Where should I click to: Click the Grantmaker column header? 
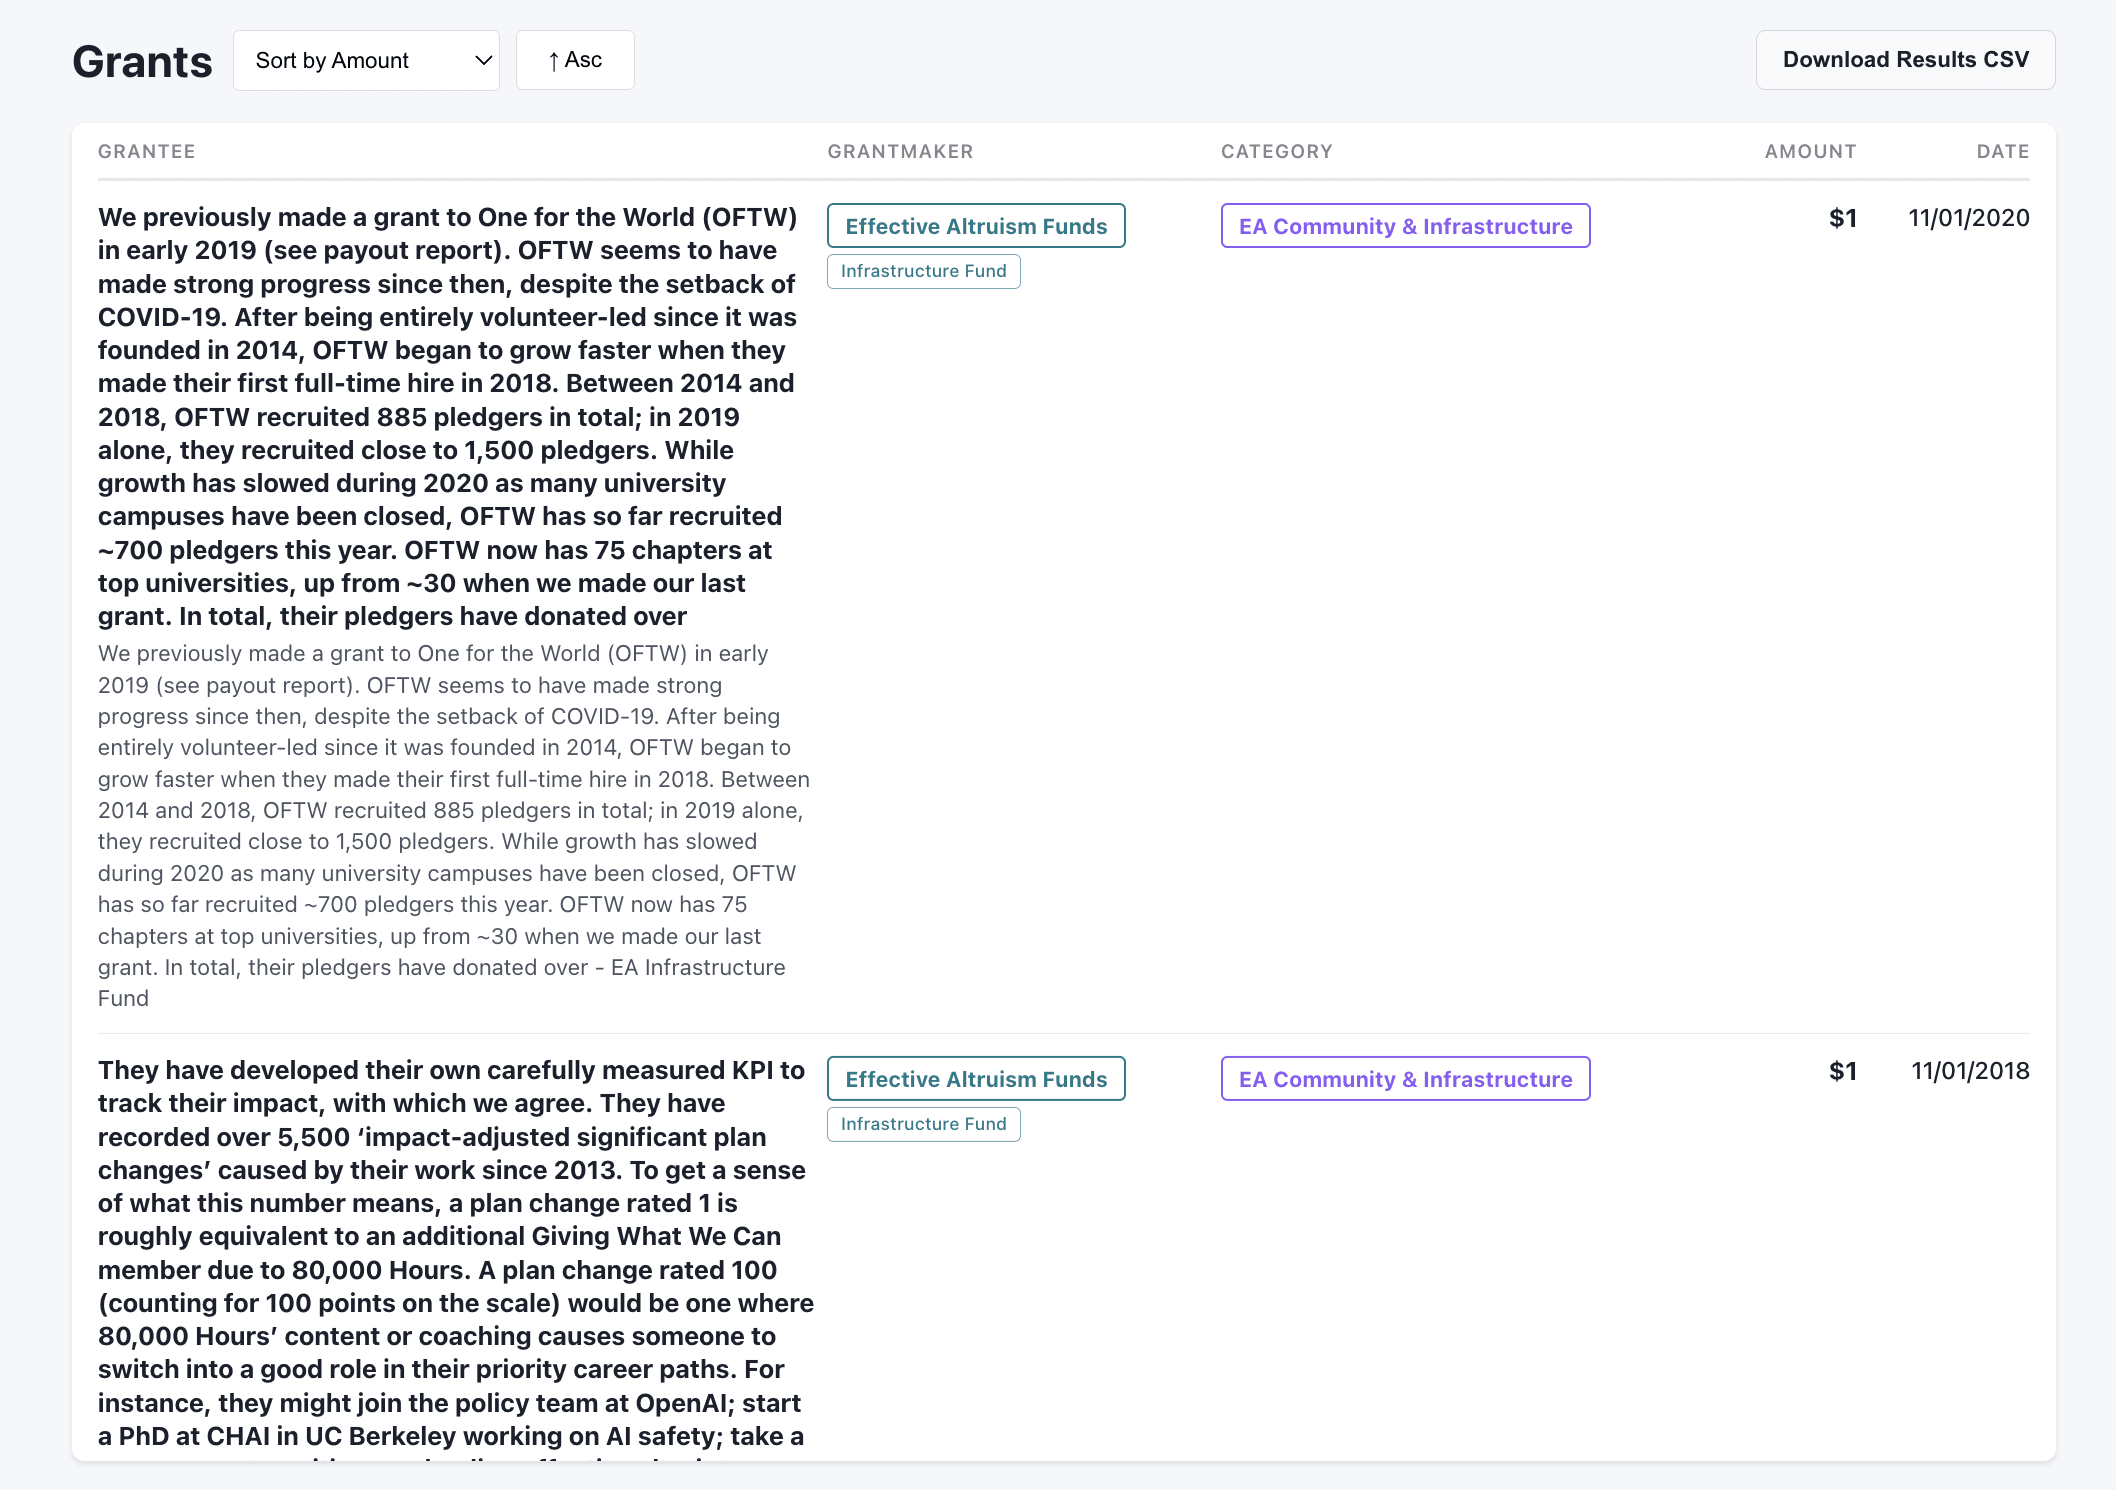900,151
